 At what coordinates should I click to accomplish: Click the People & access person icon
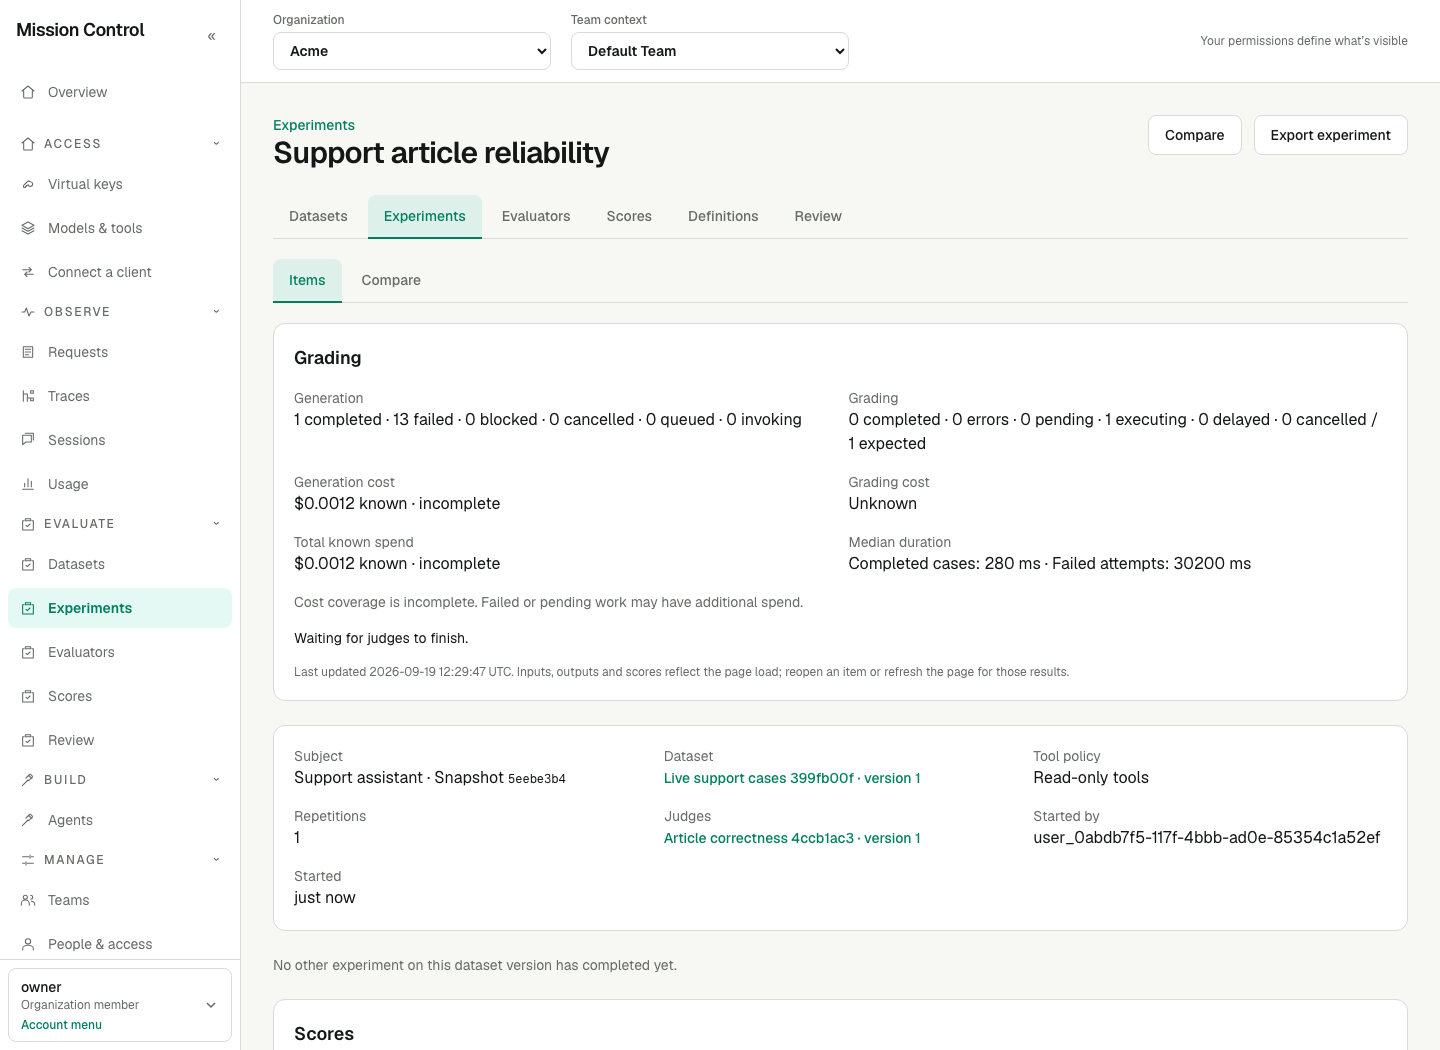click(x=28, y=944)
